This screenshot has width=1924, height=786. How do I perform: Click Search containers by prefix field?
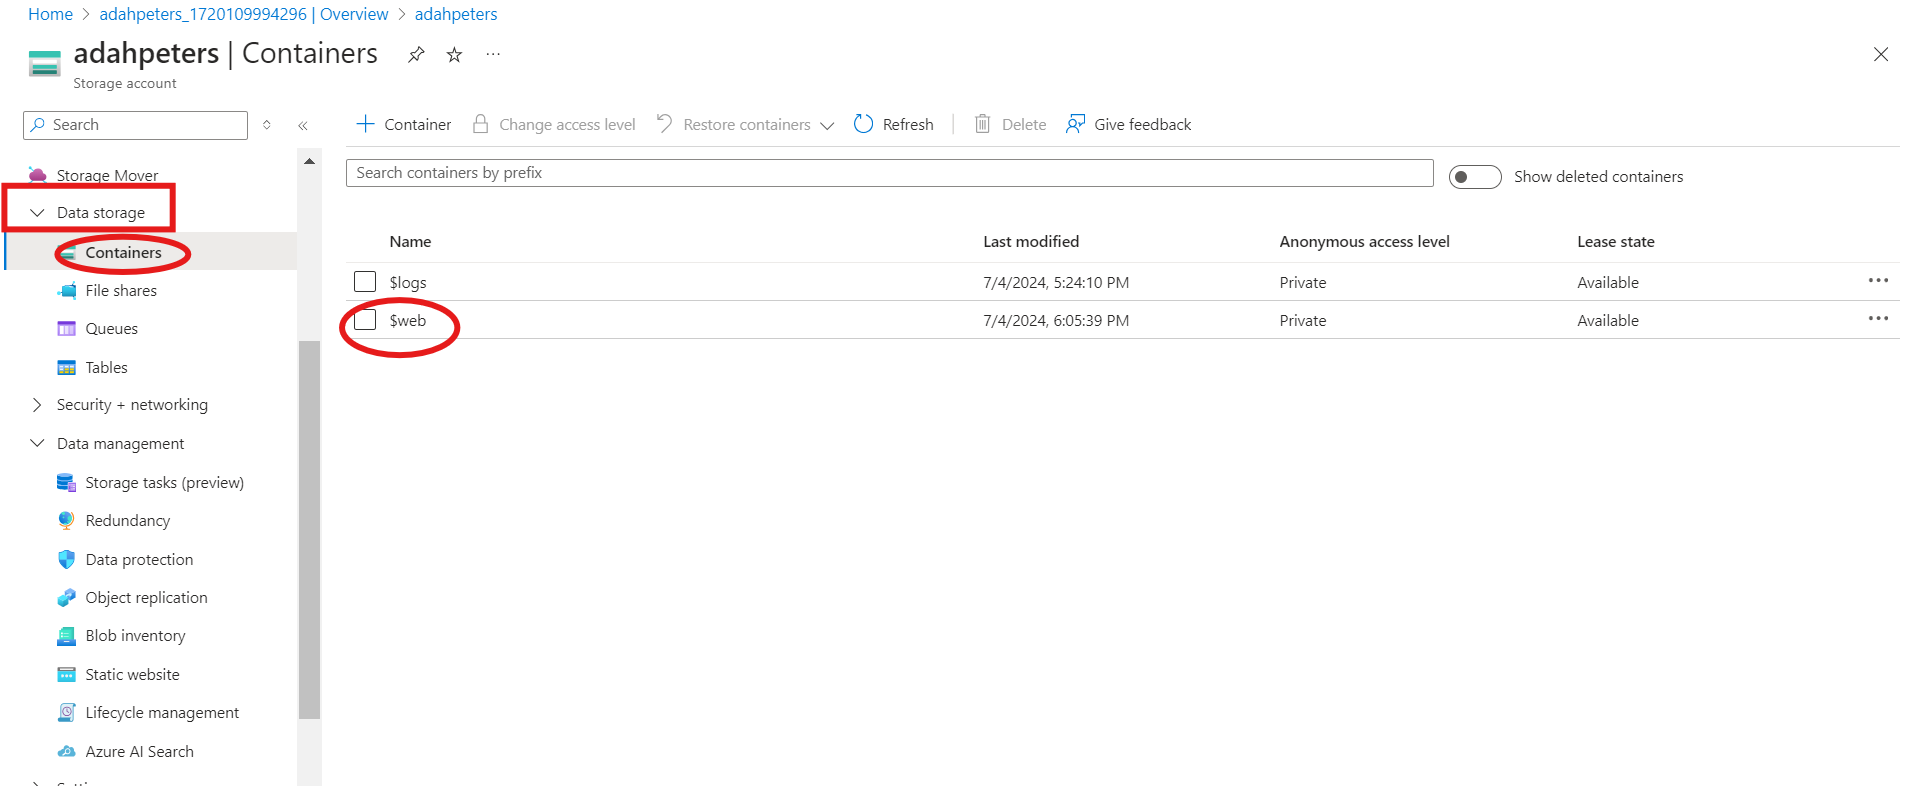click(889, 173)
